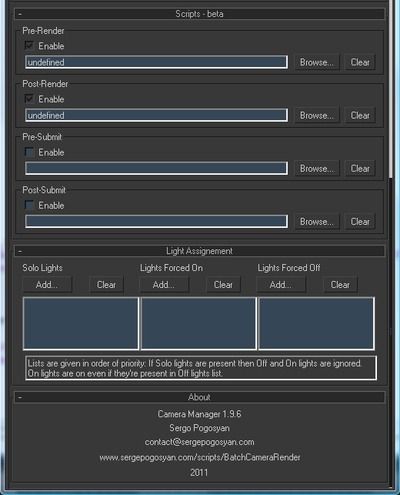Click inside the Solo Lights listbox
The width and height of the screenshot is (400, 495).
tap(81, 323)
